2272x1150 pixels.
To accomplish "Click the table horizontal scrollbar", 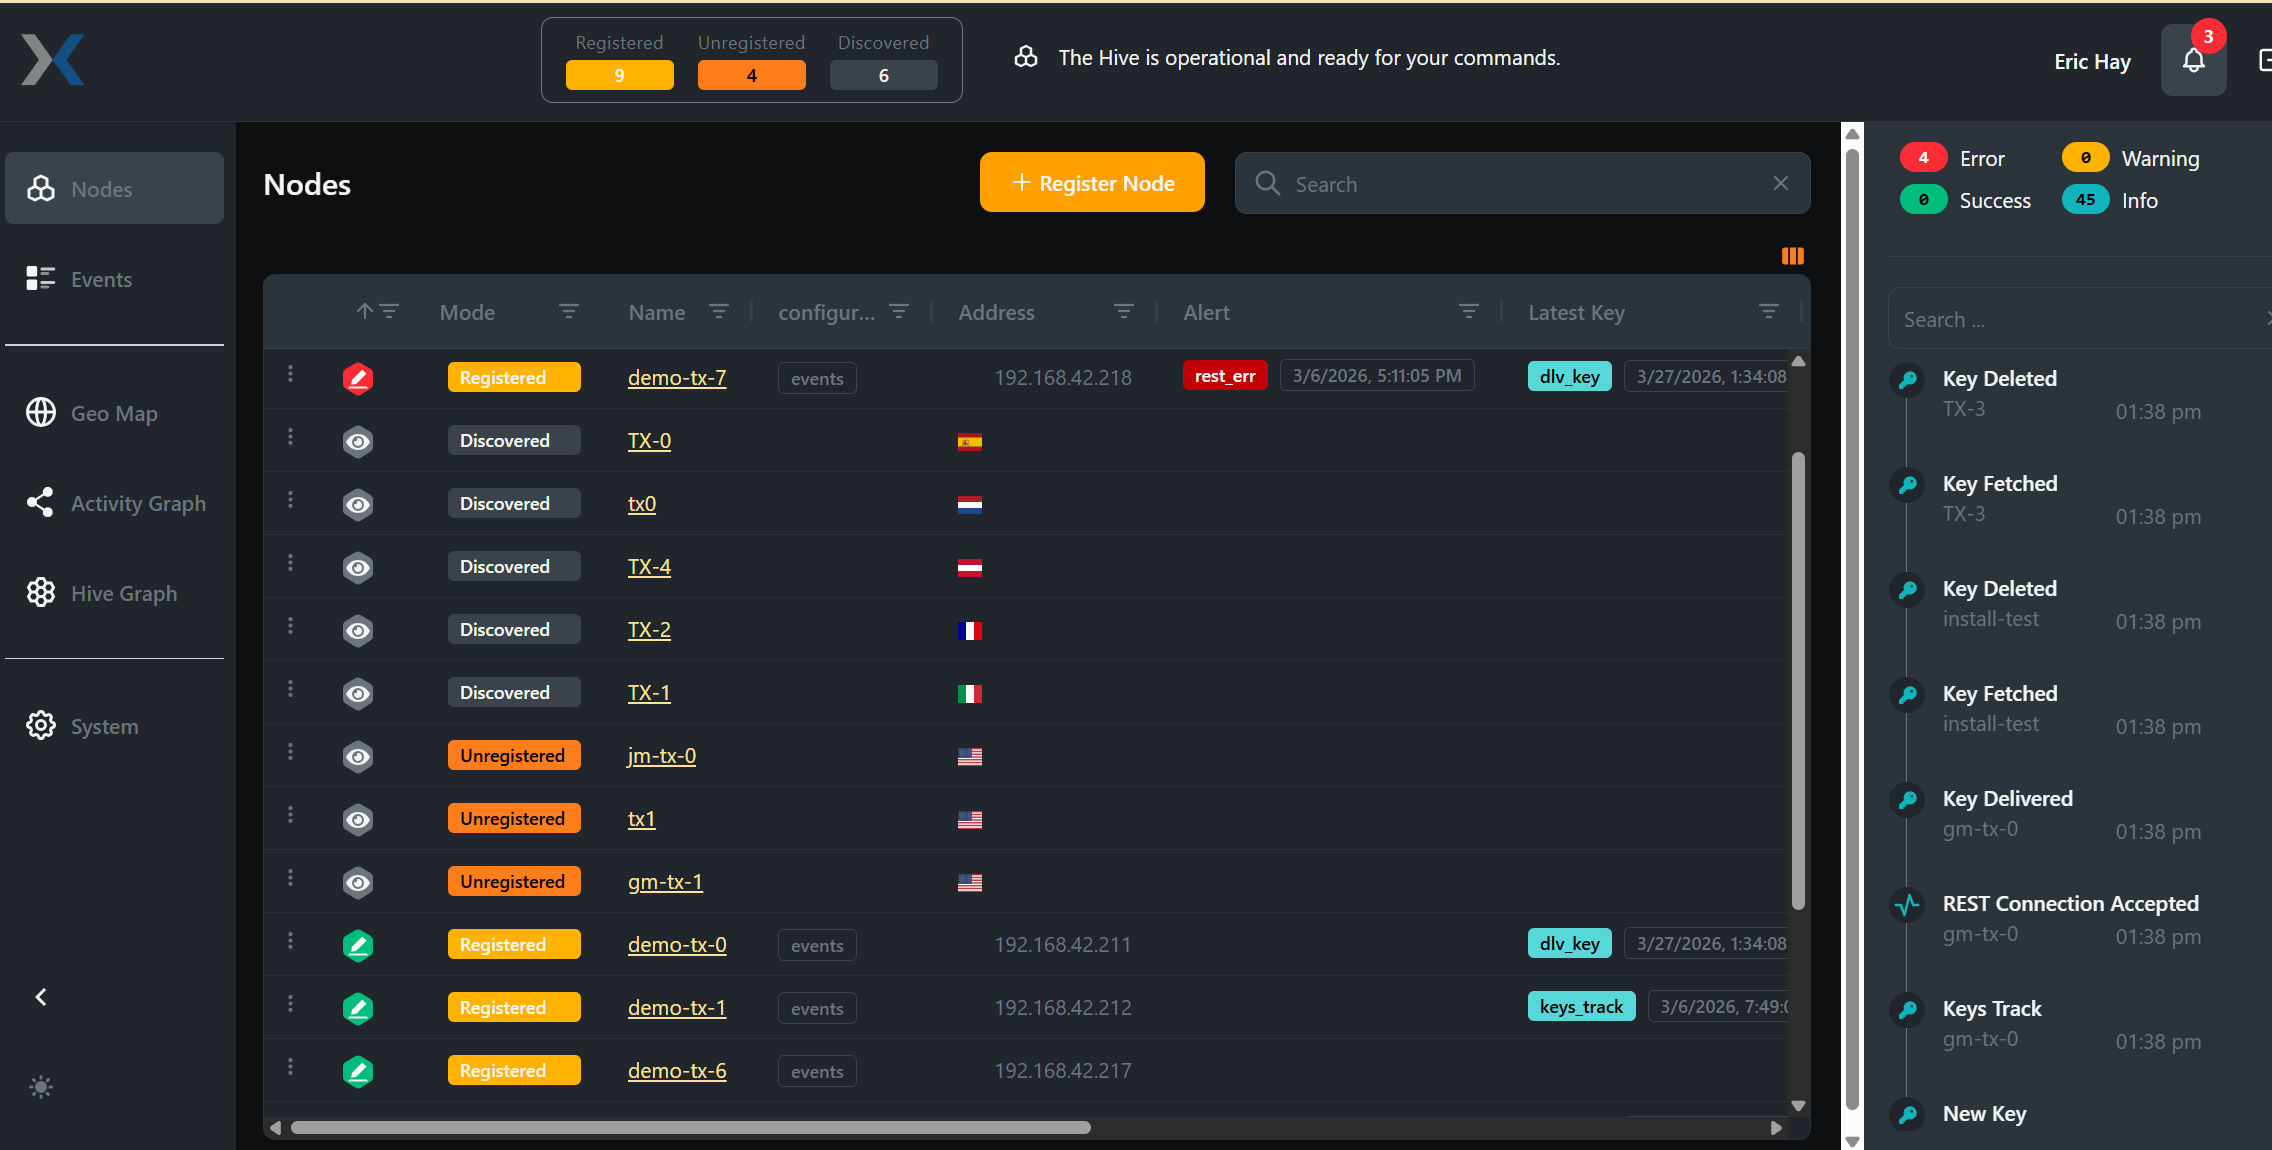I will click(x=690, y=1127).
